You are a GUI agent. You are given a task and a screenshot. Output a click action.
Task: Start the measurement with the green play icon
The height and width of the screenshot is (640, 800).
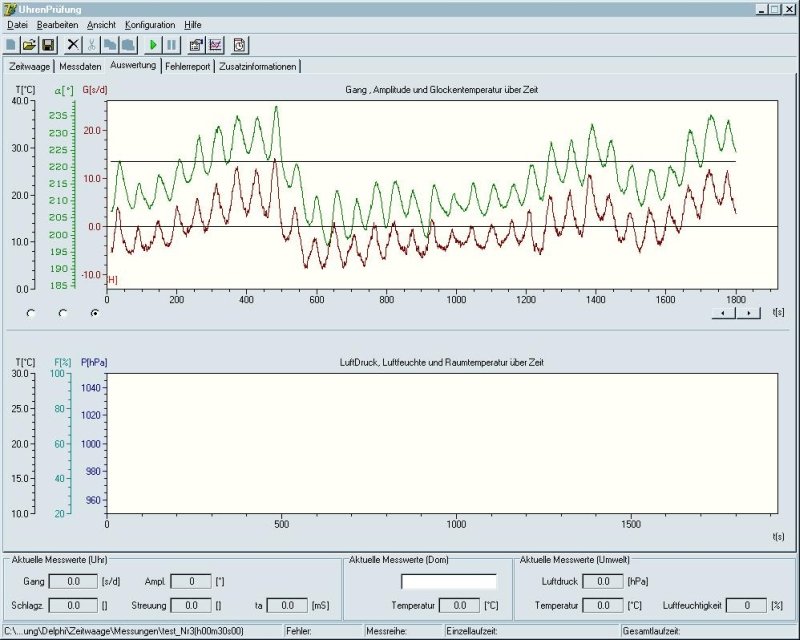point(153,45)
